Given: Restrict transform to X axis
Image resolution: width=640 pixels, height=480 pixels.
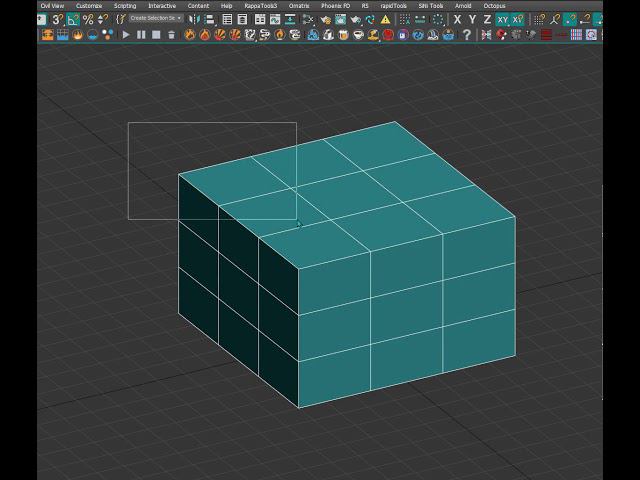Looking at the screenshot, I should (x=457, y=19).
